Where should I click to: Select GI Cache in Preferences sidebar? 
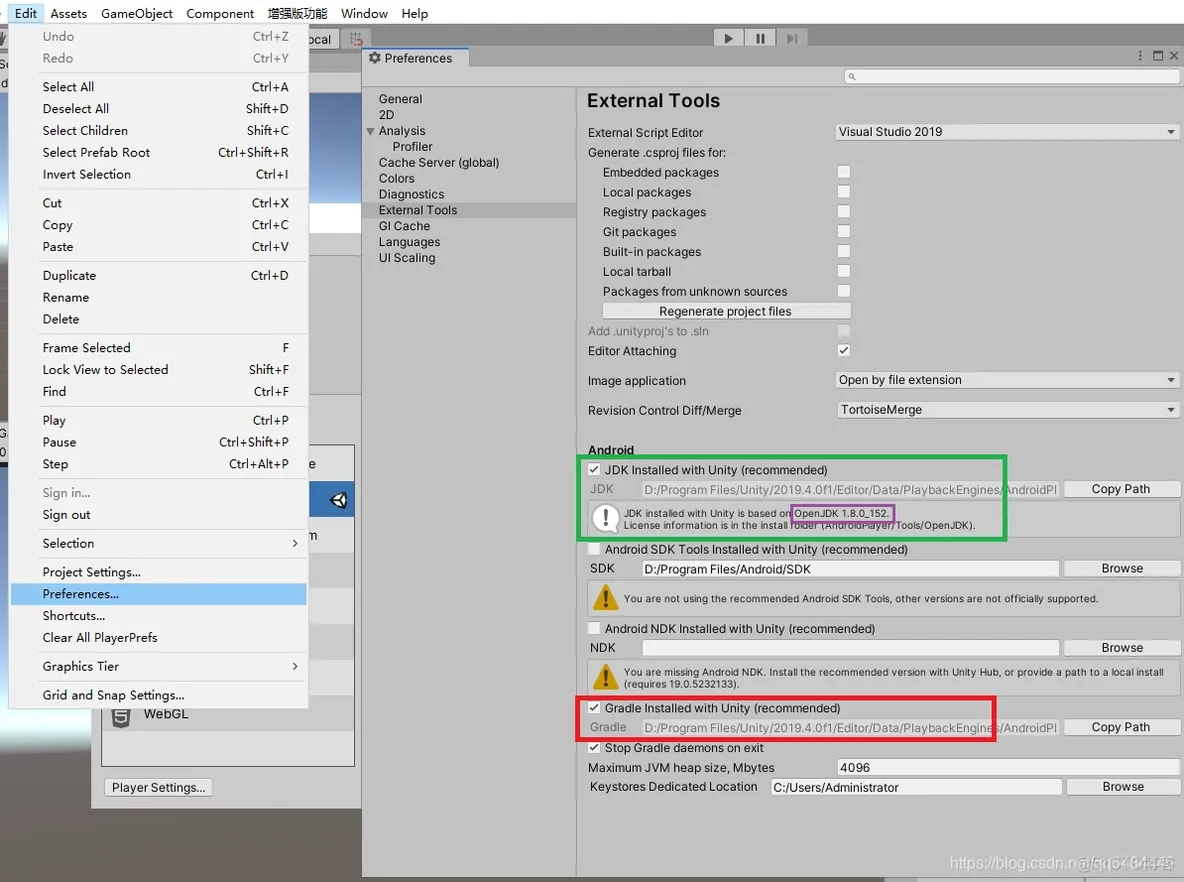point(405,226)
